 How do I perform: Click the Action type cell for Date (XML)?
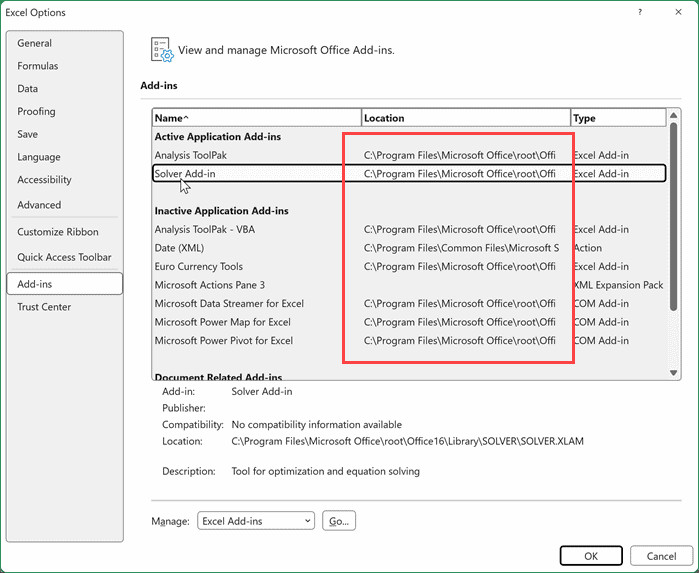click(588, 248)
